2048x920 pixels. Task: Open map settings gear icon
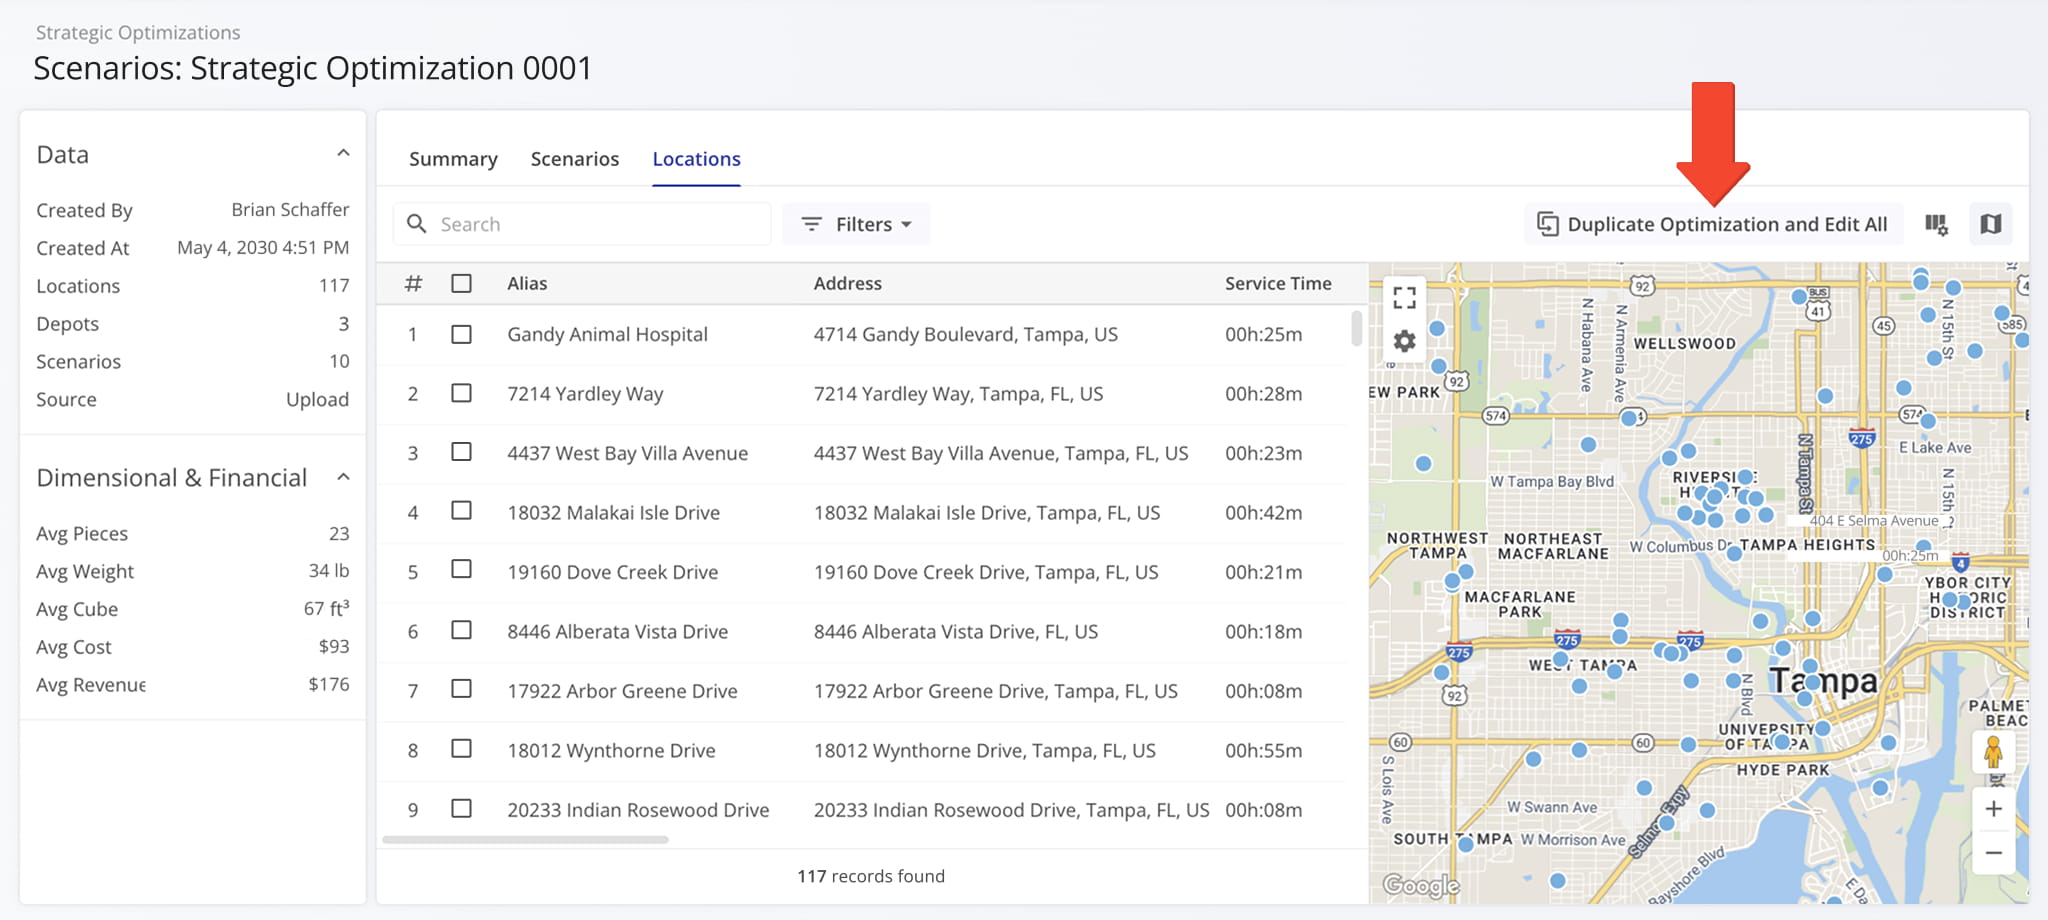pos(1404,341)
